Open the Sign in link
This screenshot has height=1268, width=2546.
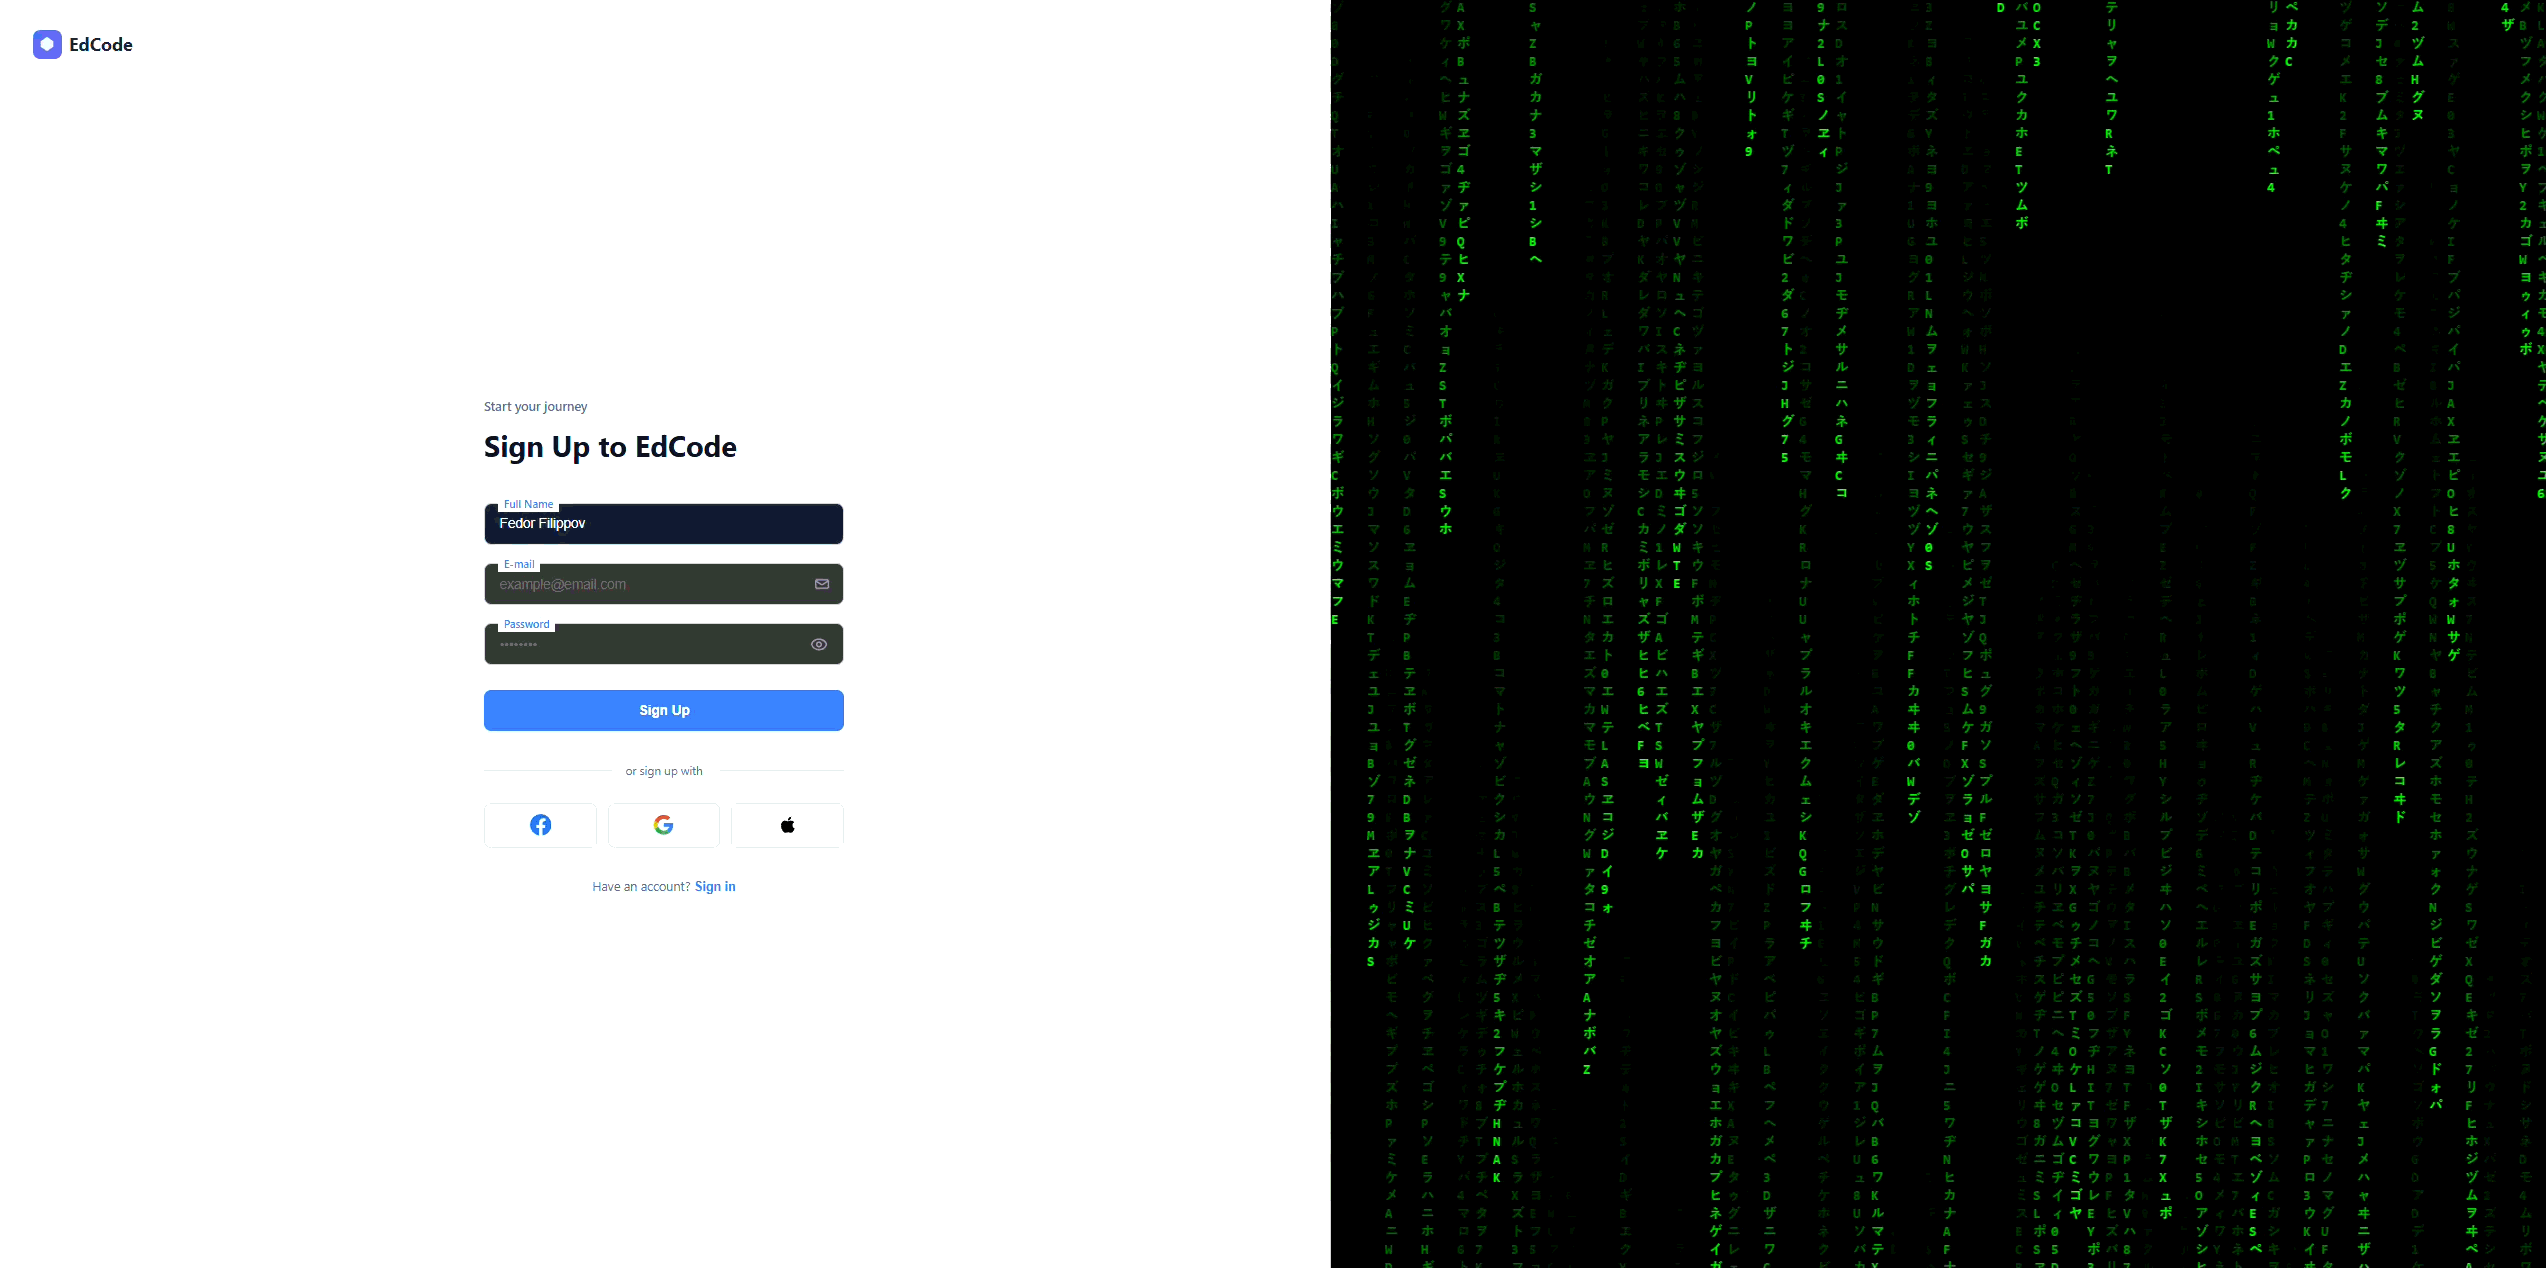(x=715, y=887)
